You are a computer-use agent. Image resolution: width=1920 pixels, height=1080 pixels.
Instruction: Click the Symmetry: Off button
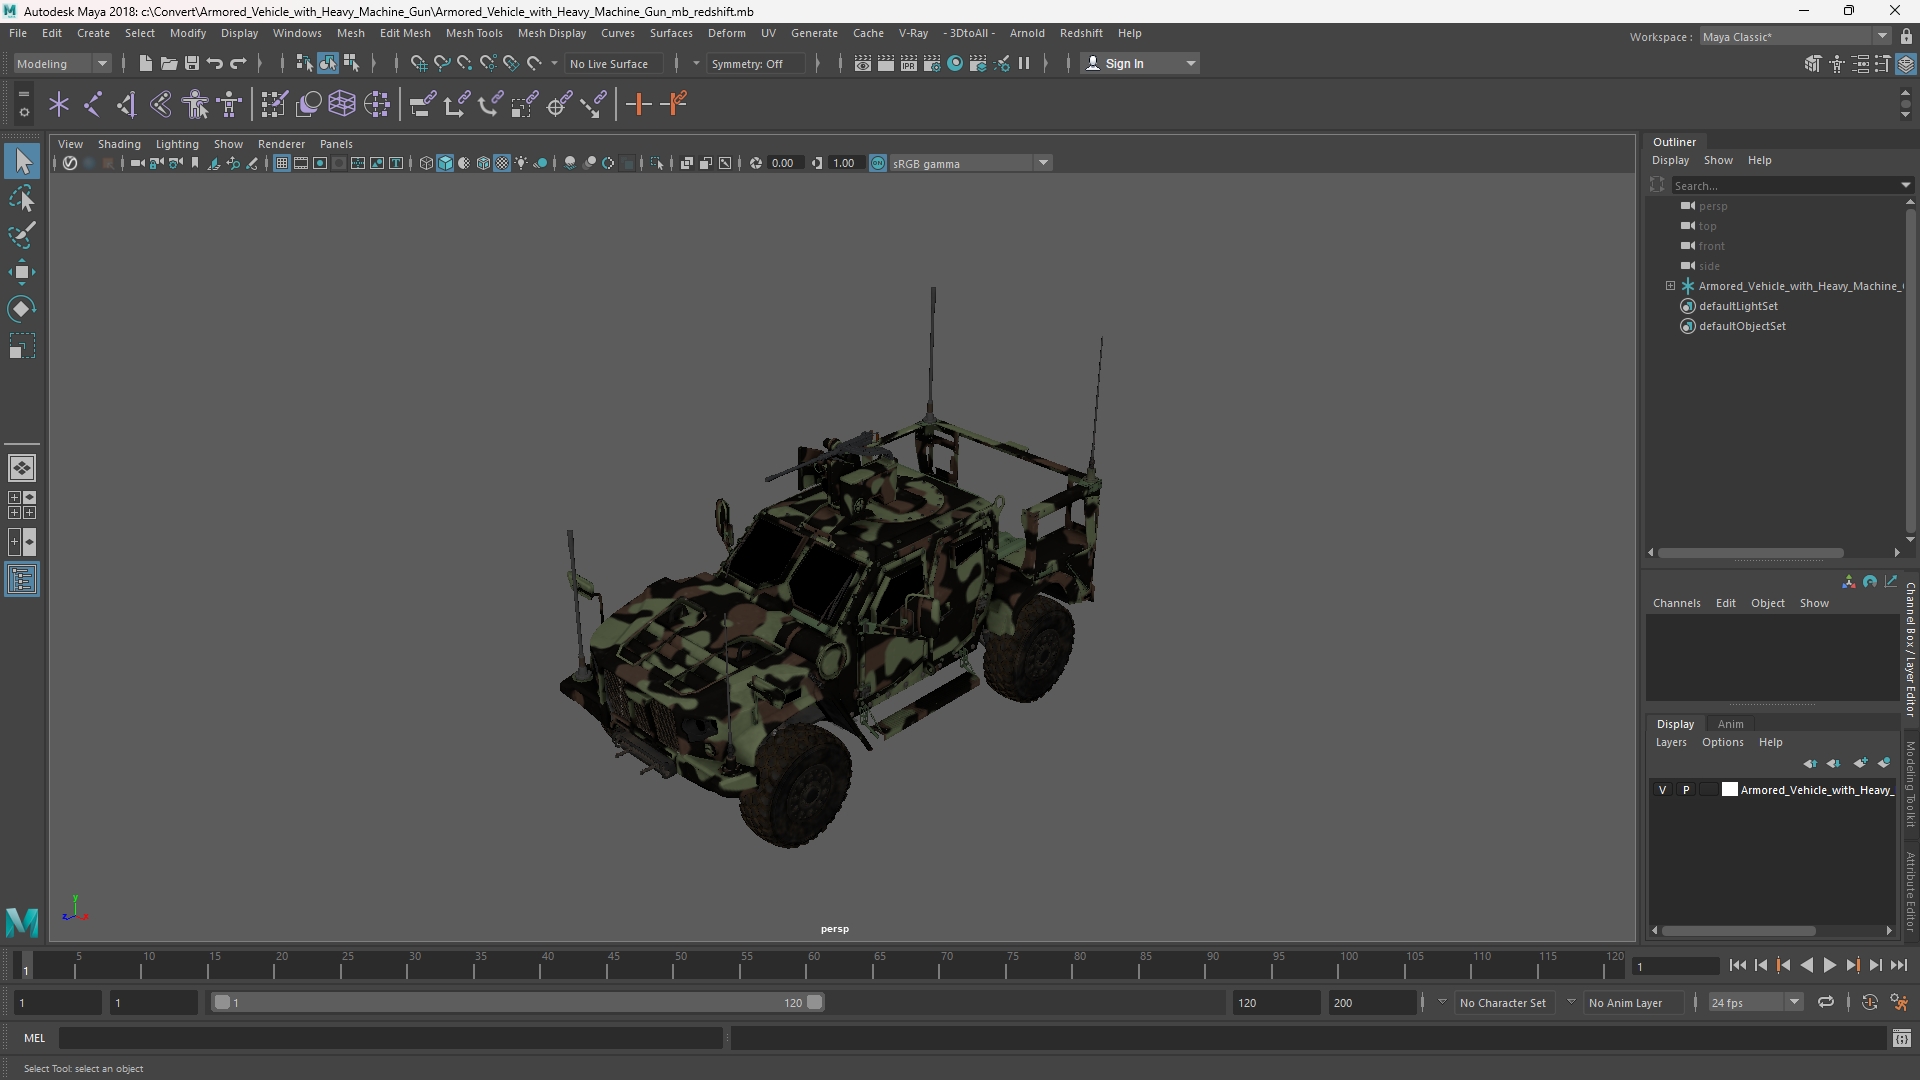tap(755, 63)
